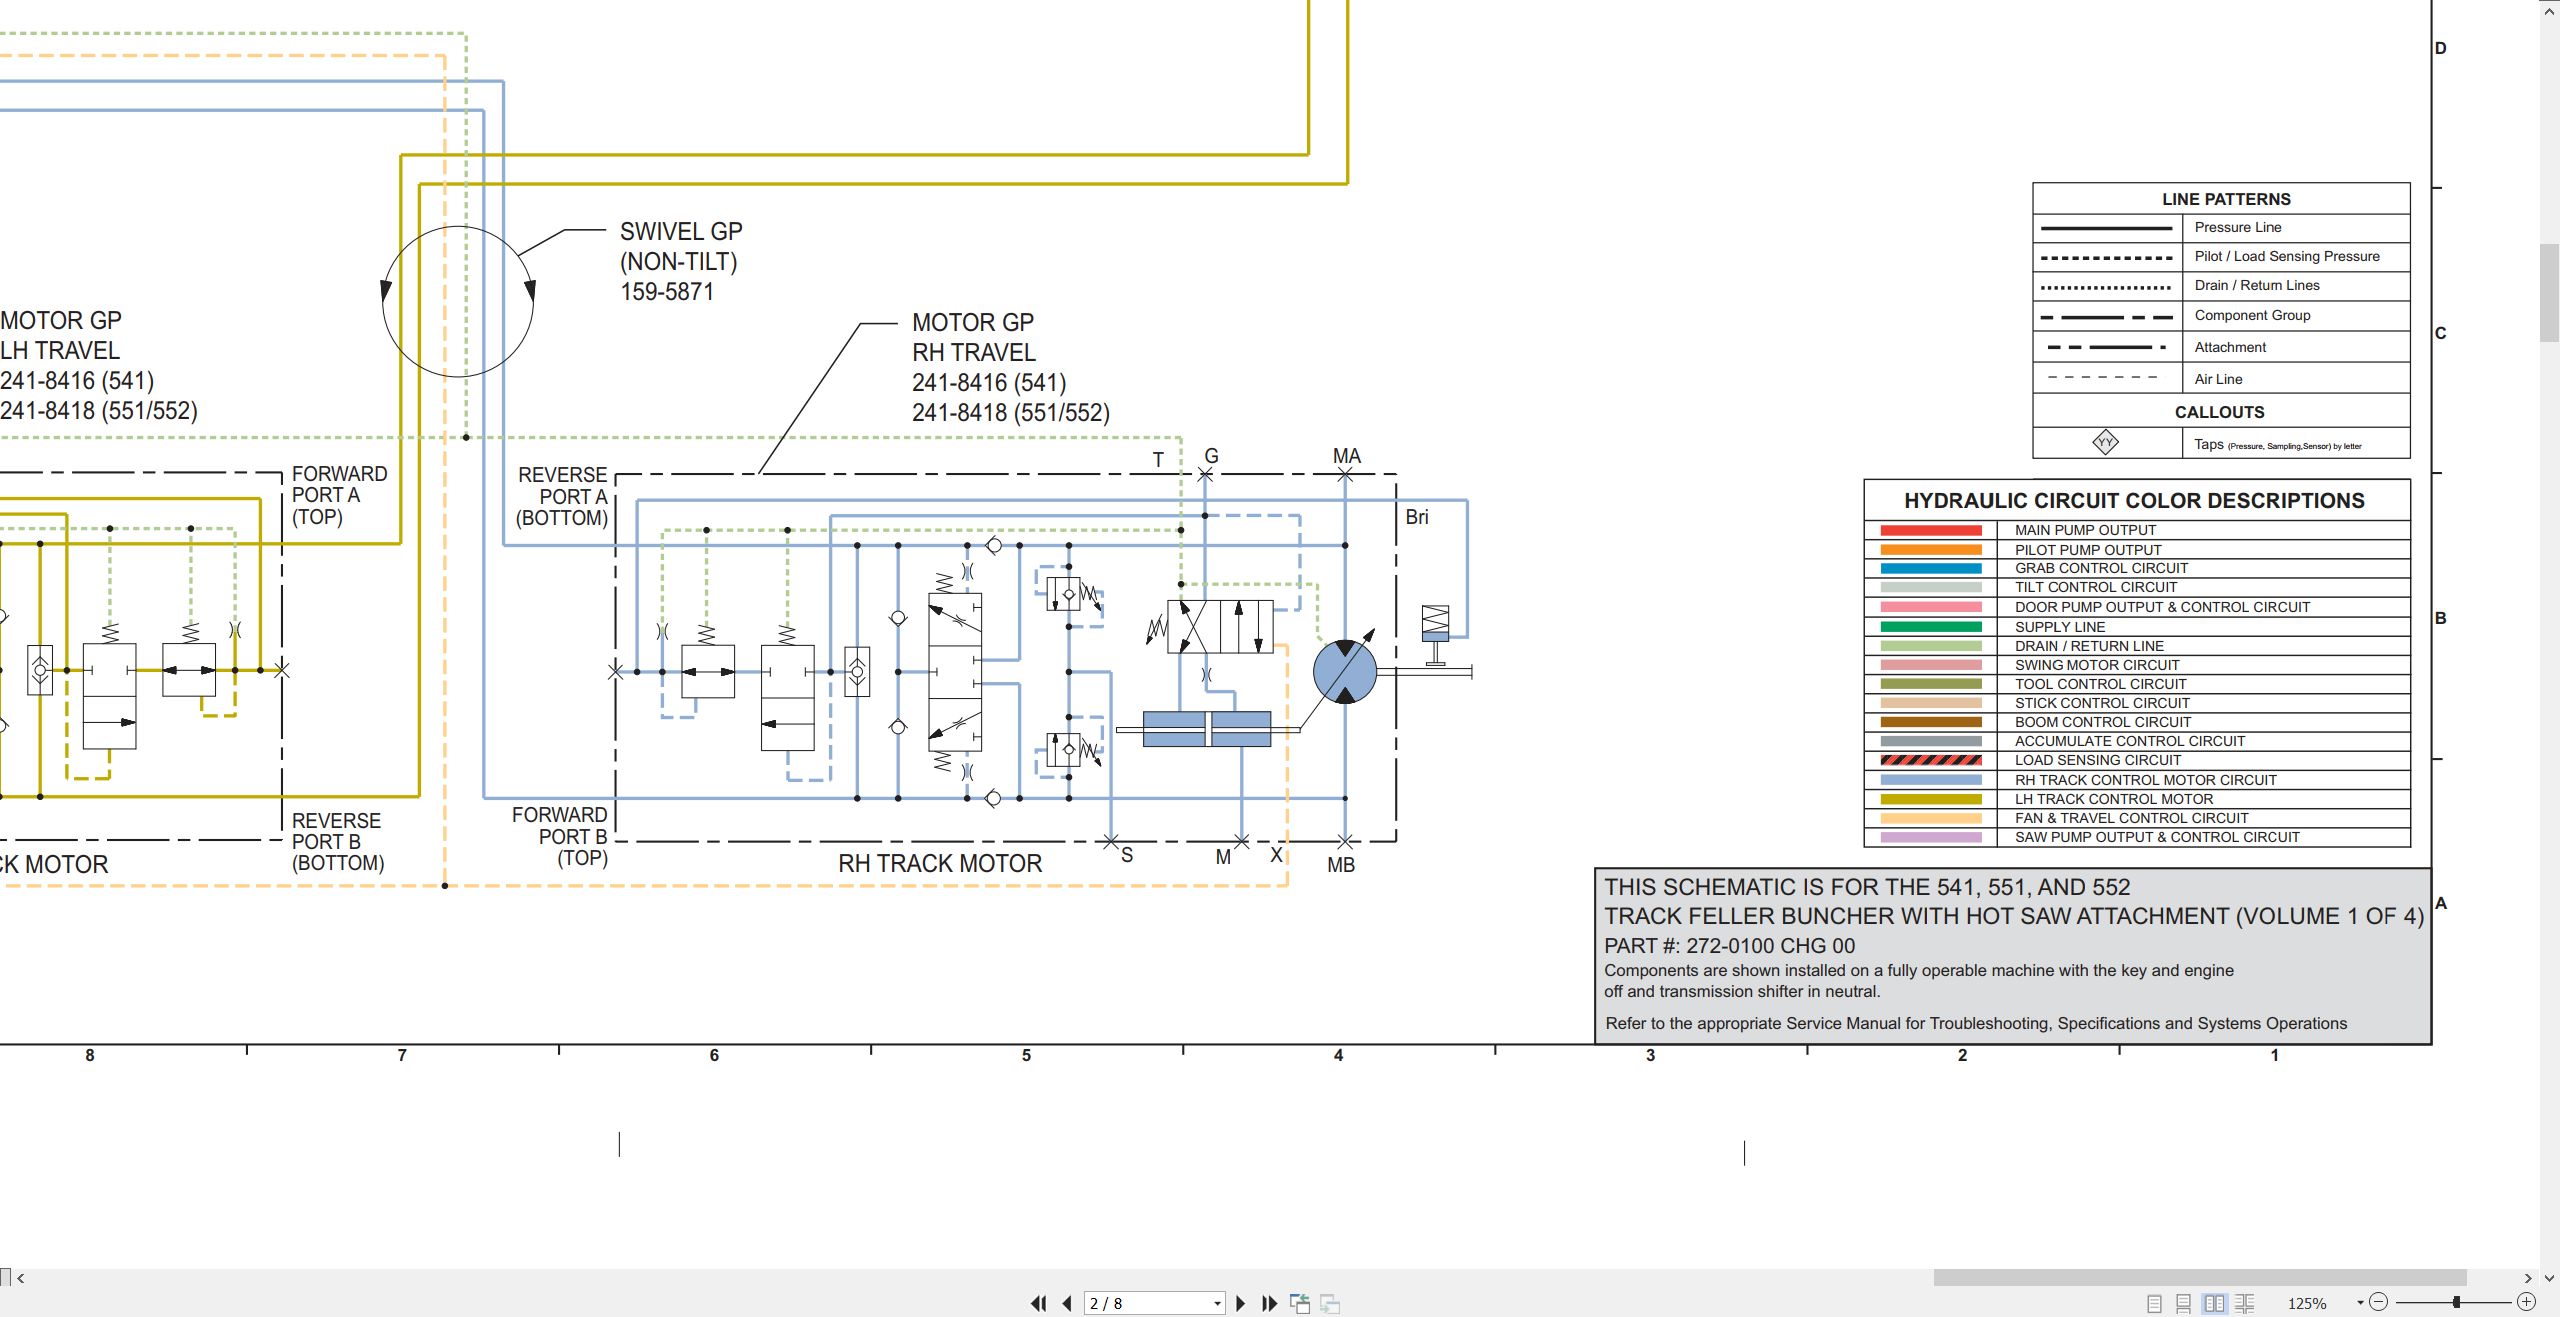Click the blue travel motor symbol

[1344, 672]
